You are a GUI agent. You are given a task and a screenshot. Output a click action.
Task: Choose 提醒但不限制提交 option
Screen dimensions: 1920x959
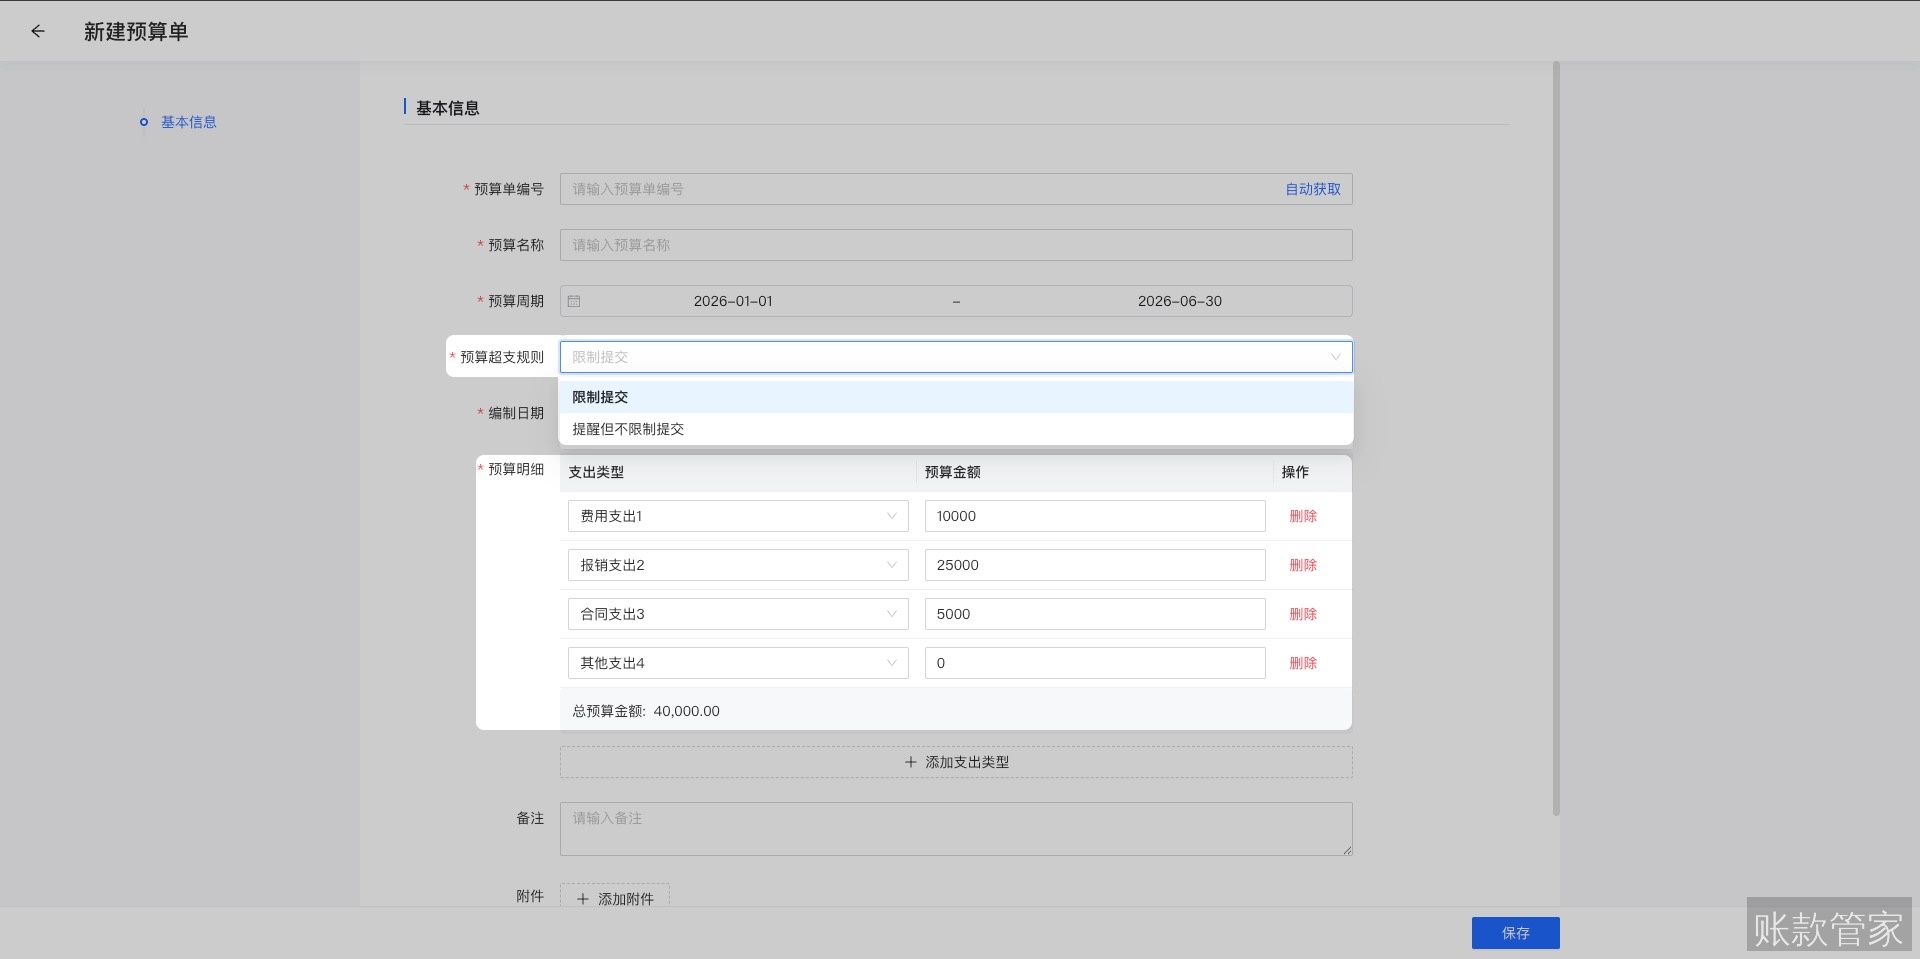[628, 429]
